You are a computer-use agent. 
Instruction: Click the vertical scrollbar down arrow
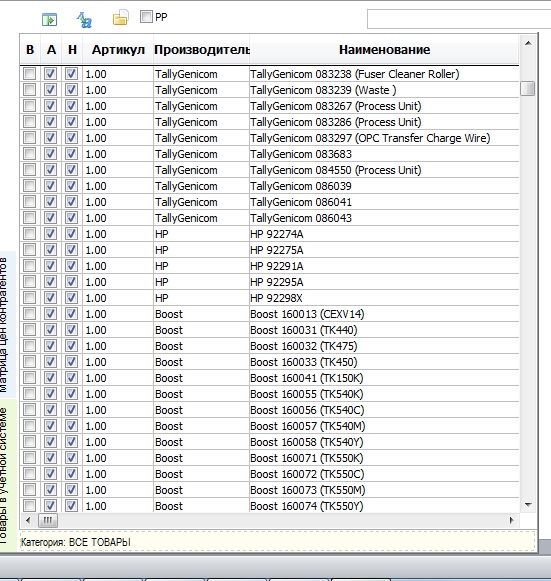pyautogui.click(x=528, y=504)
